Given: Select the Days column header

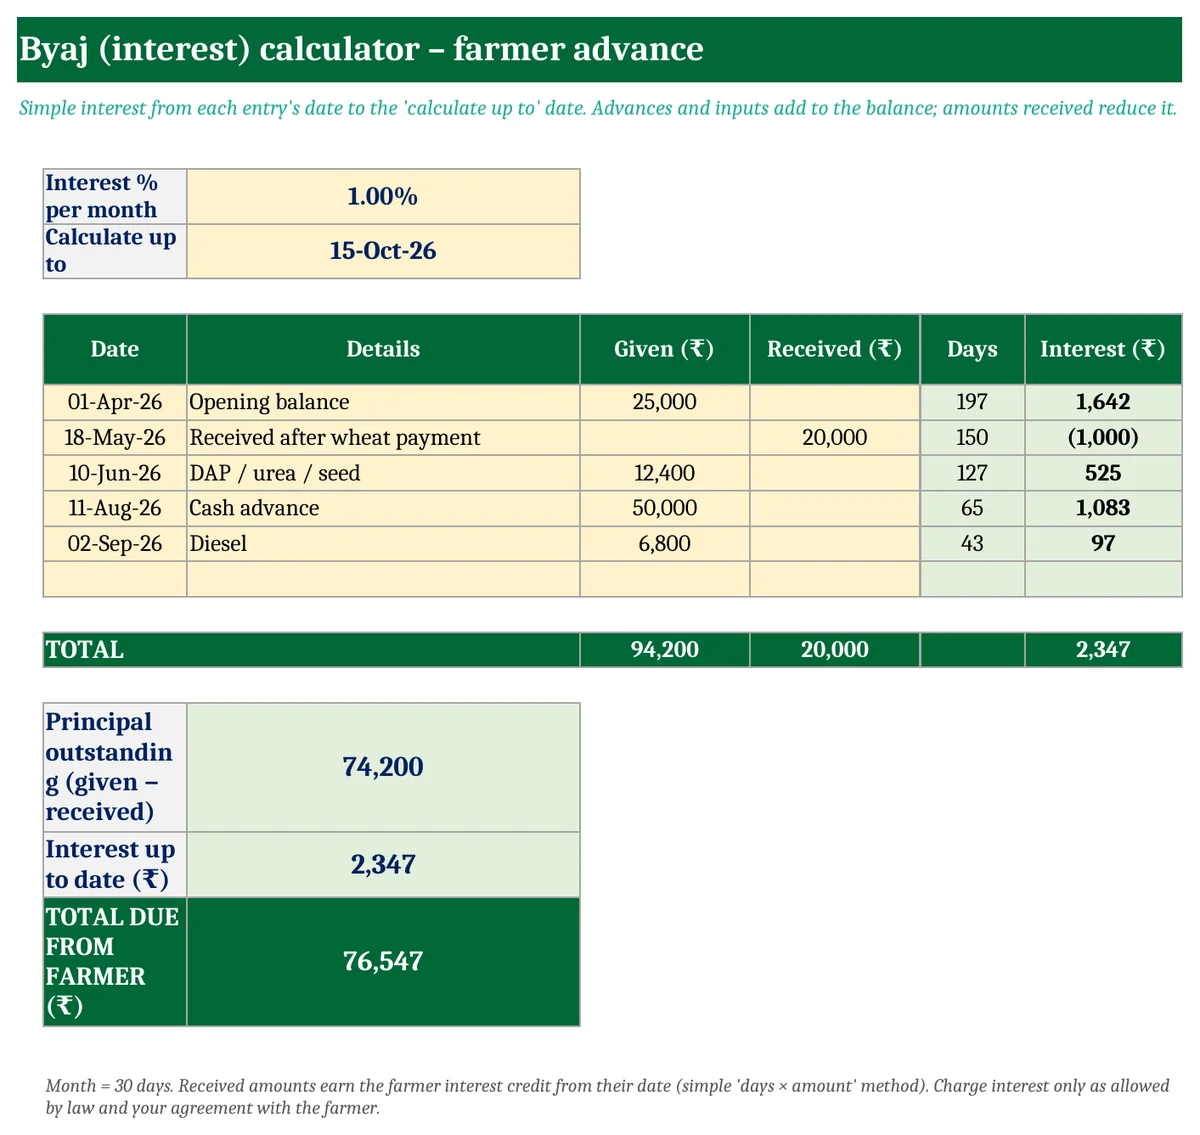Looking at the screenshot, I should pos(972,349).
